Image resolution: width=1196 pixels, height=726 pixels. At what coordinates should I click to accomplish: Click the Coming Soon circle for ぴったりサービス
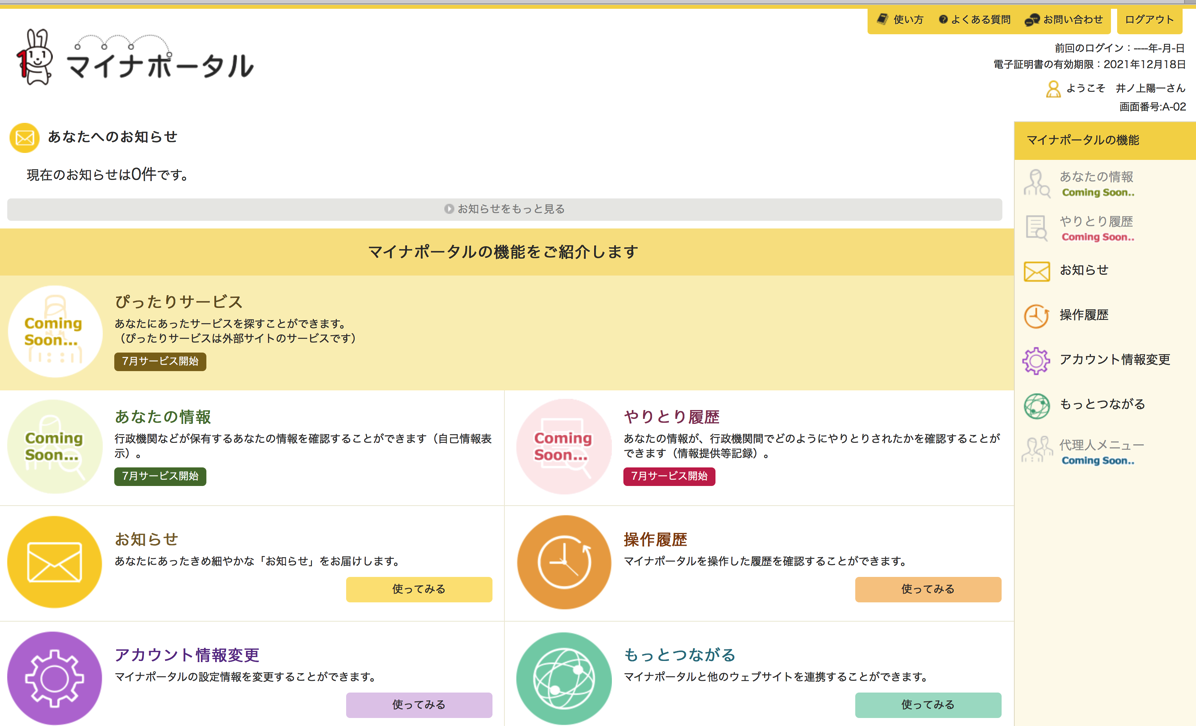pyautogui.click(x=55, y=332)
